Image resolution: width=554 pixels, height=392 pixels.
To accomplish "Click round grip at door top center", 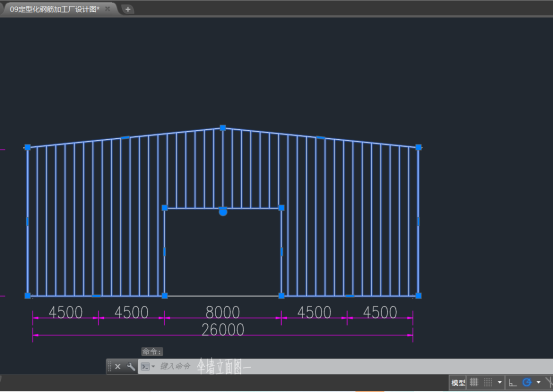I will click(x=223, y=212).
